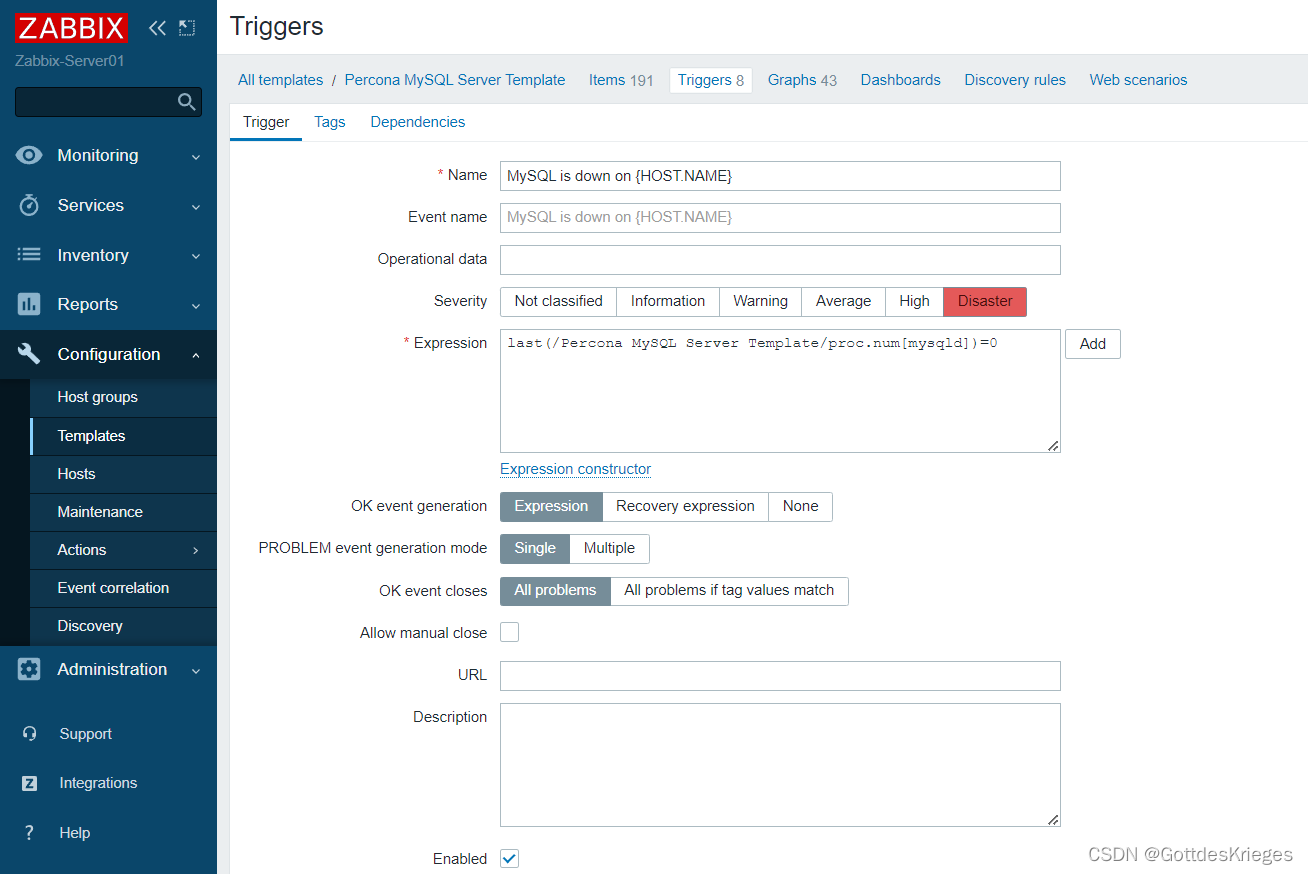Open Hosts in Configuration menu
Screen dimensions: 1308x874
[123, 474]
